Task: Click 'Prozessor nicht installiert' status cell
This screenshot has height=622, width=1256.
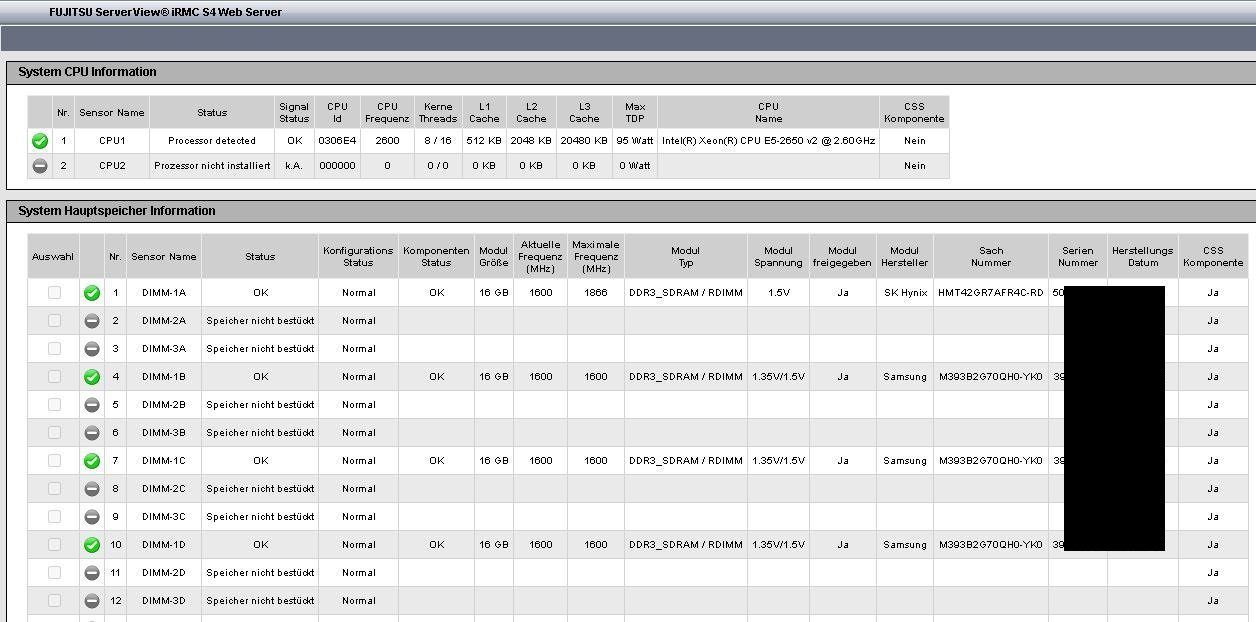Action: click(x=212, y=165)
